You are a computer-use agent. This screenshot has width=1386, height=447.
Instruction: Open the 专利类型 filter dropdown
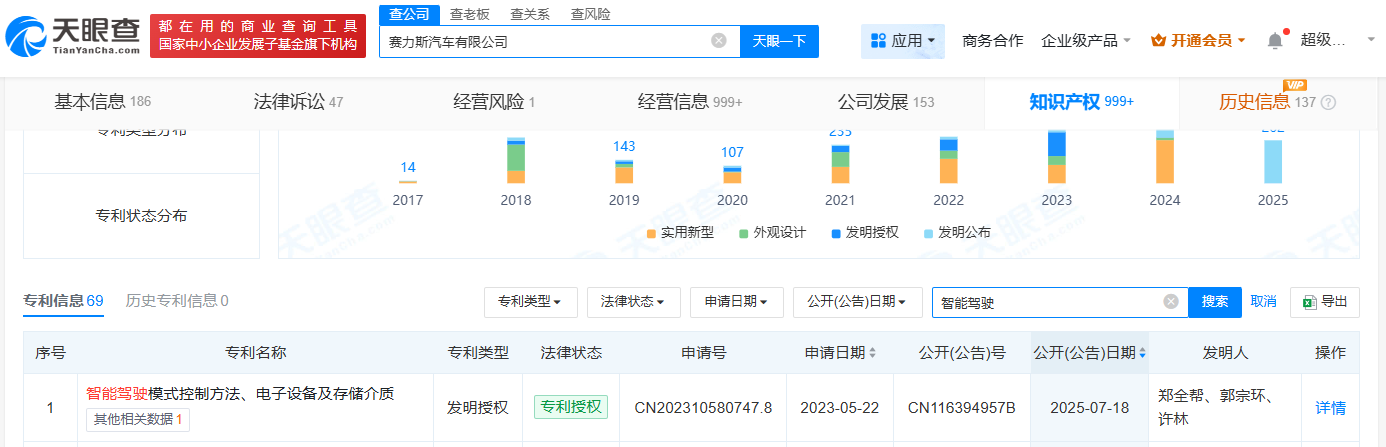click(530, 302)
